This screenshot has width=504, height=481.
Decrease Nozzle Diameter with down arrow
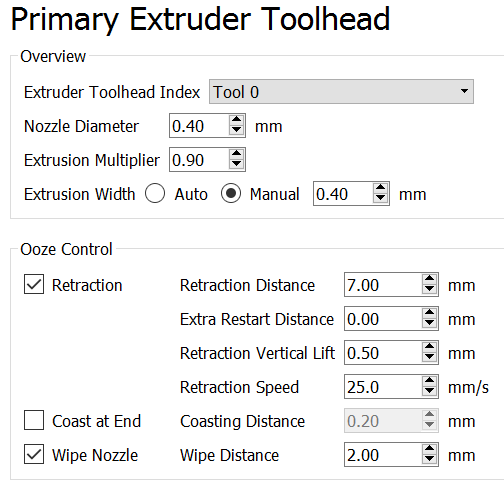236,130
